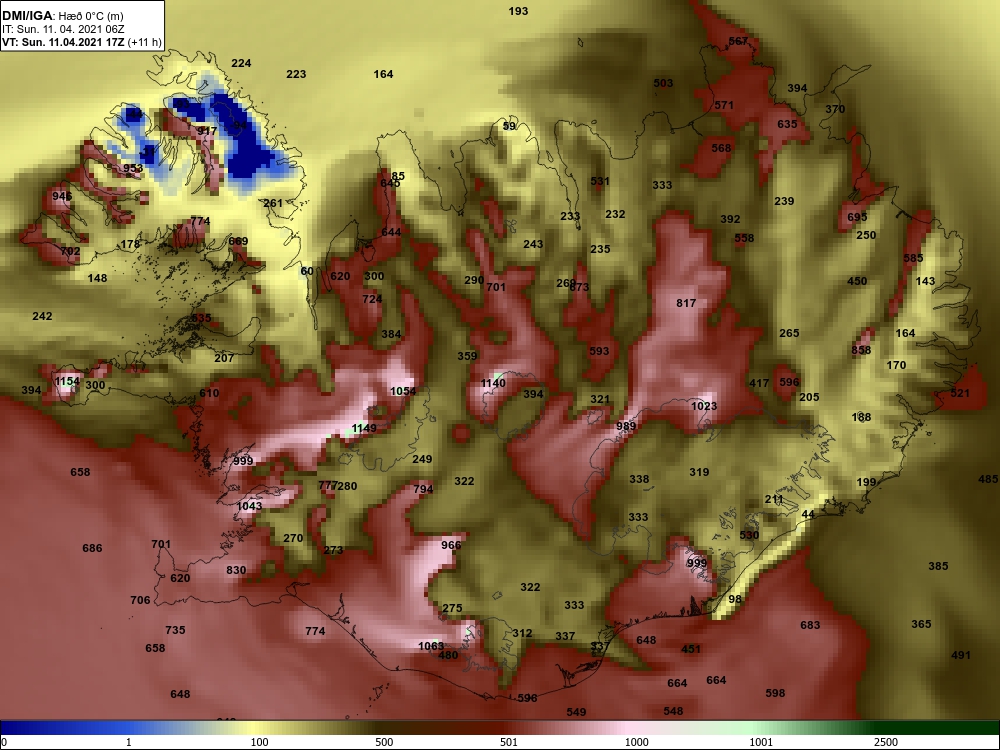Image resolution: width=1000 pixels, height=750 pixels.
Task: Select the map value 531
Action: coord(599,181)
